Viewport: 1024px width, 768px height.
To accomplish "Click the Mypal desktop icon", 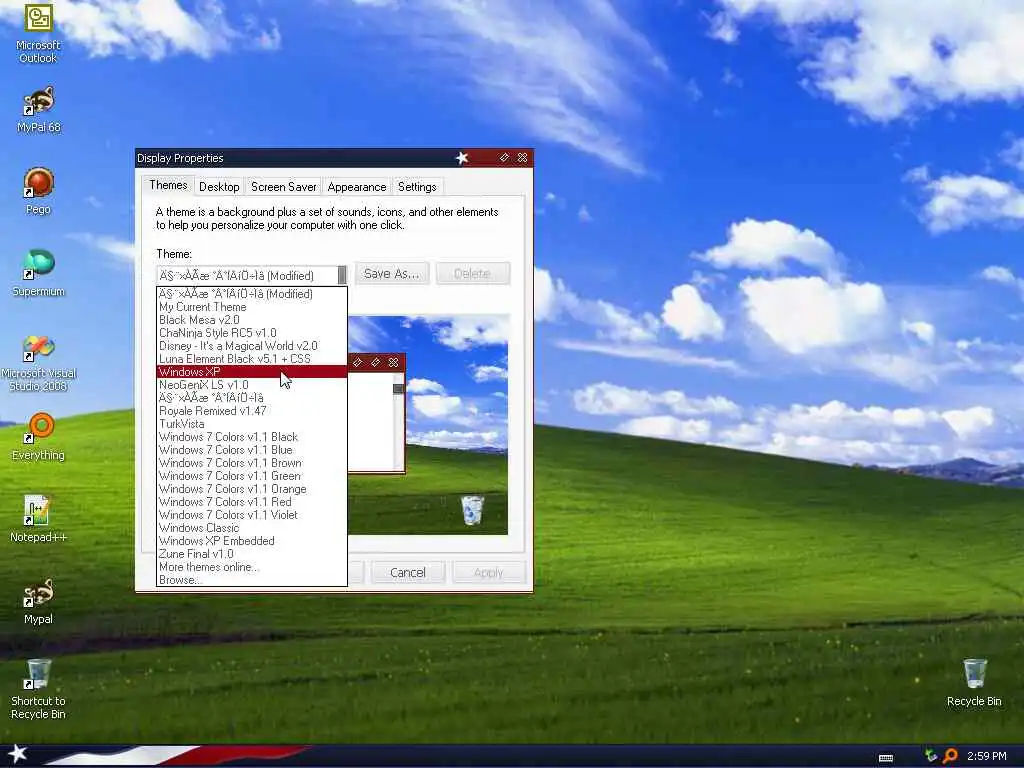I will (38, 601).
